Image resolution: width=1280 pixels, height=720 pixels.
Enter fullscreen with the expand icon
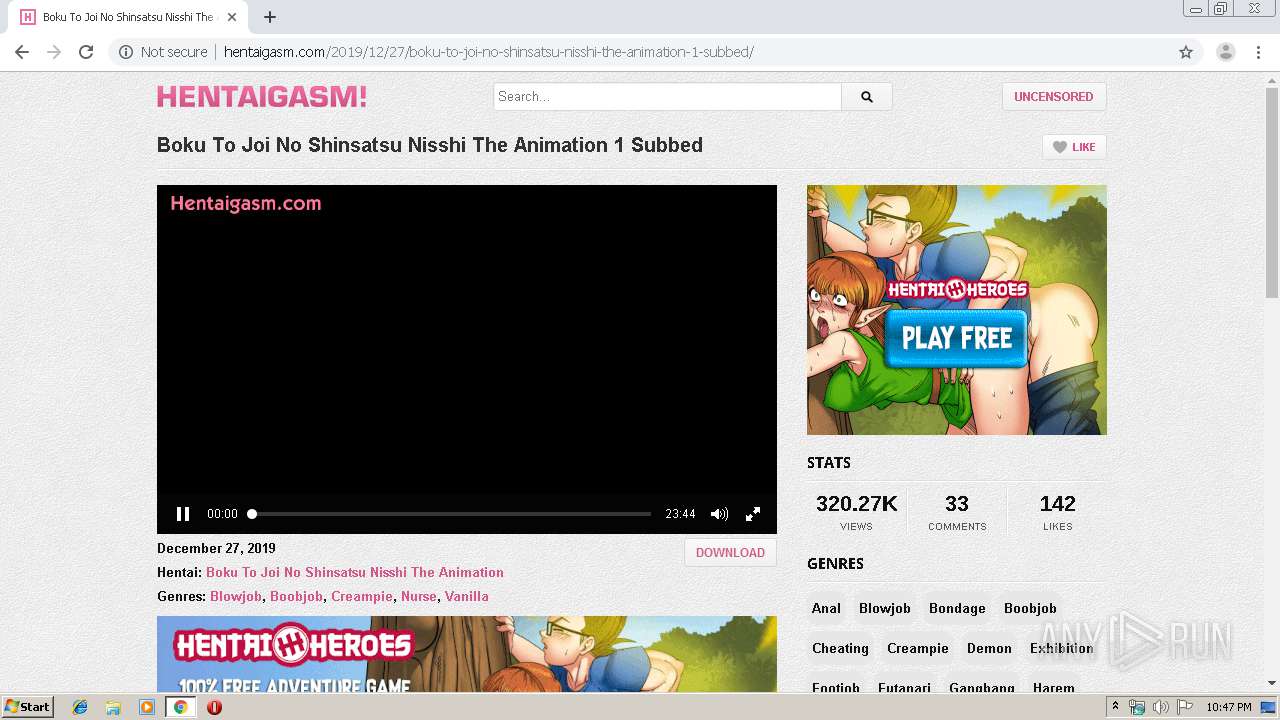tap(753, 514)
